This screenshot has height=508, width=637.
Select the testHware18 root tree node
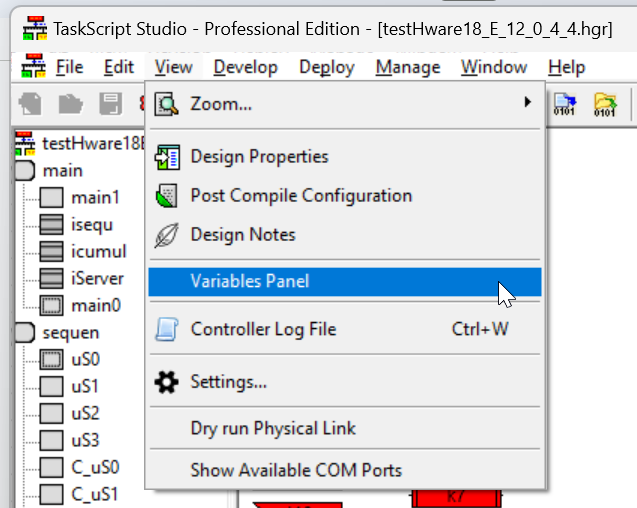pyautogui.click(x=93, y=143)
